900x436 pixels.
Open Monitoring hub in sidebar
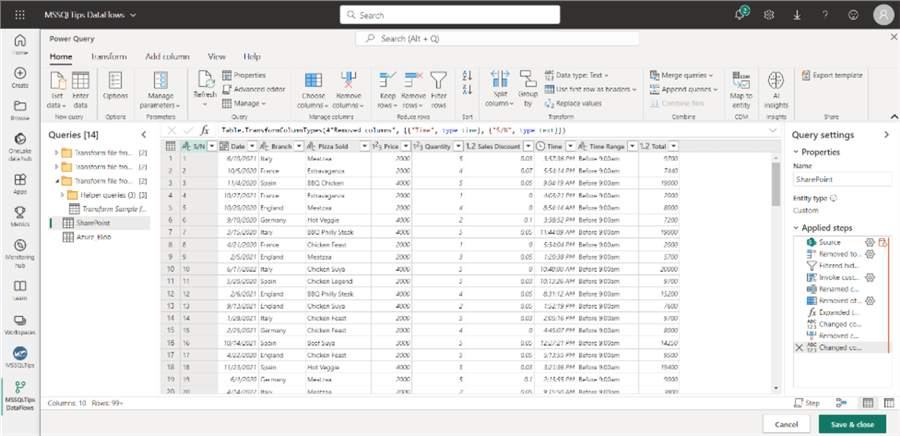click(20, 252)
